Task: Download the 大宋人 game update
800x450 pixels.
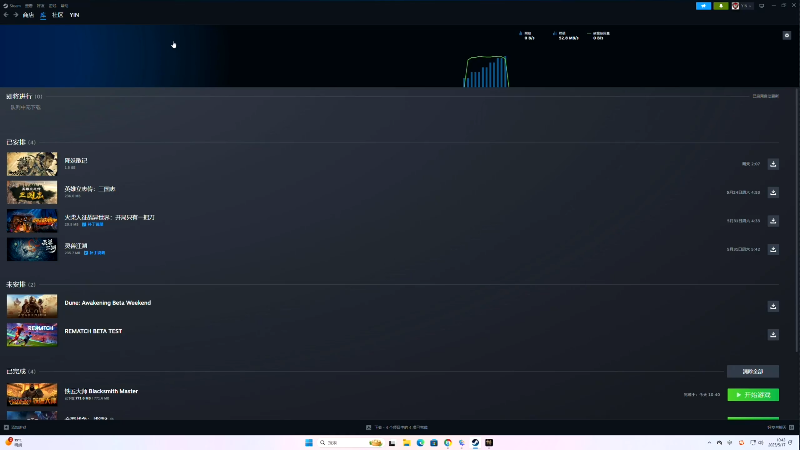Action: point(773,221)
